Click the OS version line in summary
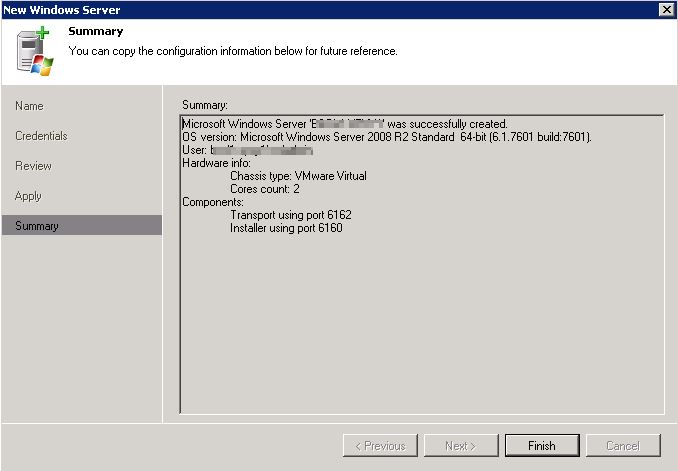The width and height of the screenshot is (678, 471). pyautogui.click(x=387, y=137)
